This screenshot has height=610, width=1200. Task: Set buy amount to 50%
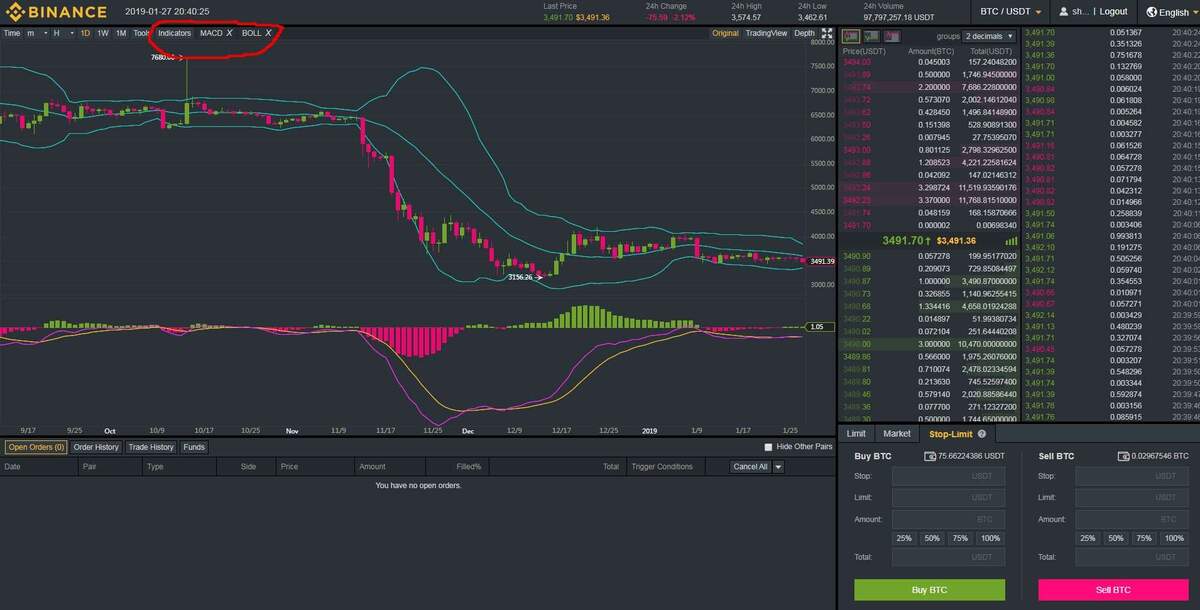click(932, 538)
